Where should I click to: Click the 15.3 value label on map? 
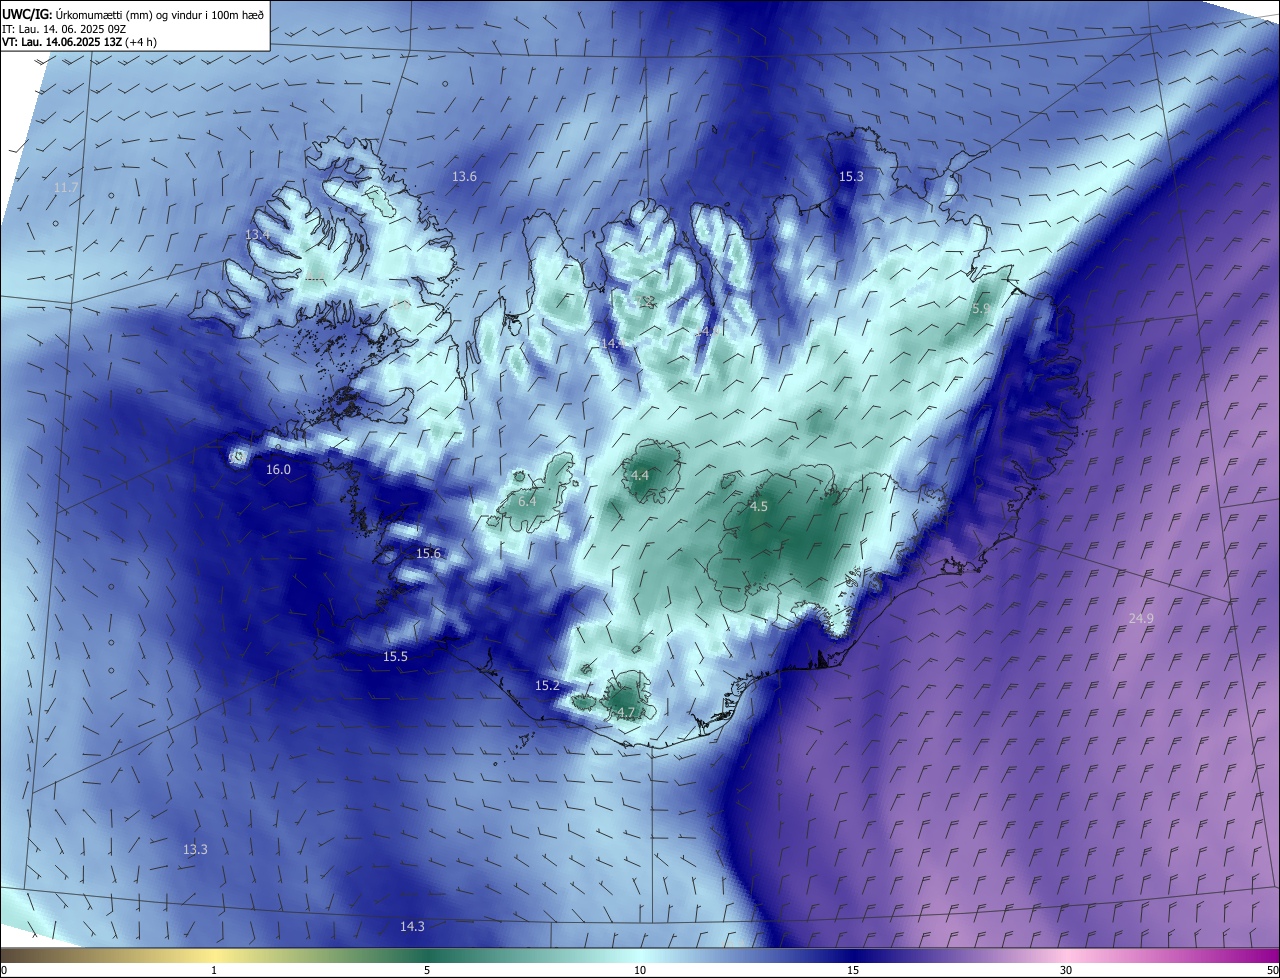[851, 177]
